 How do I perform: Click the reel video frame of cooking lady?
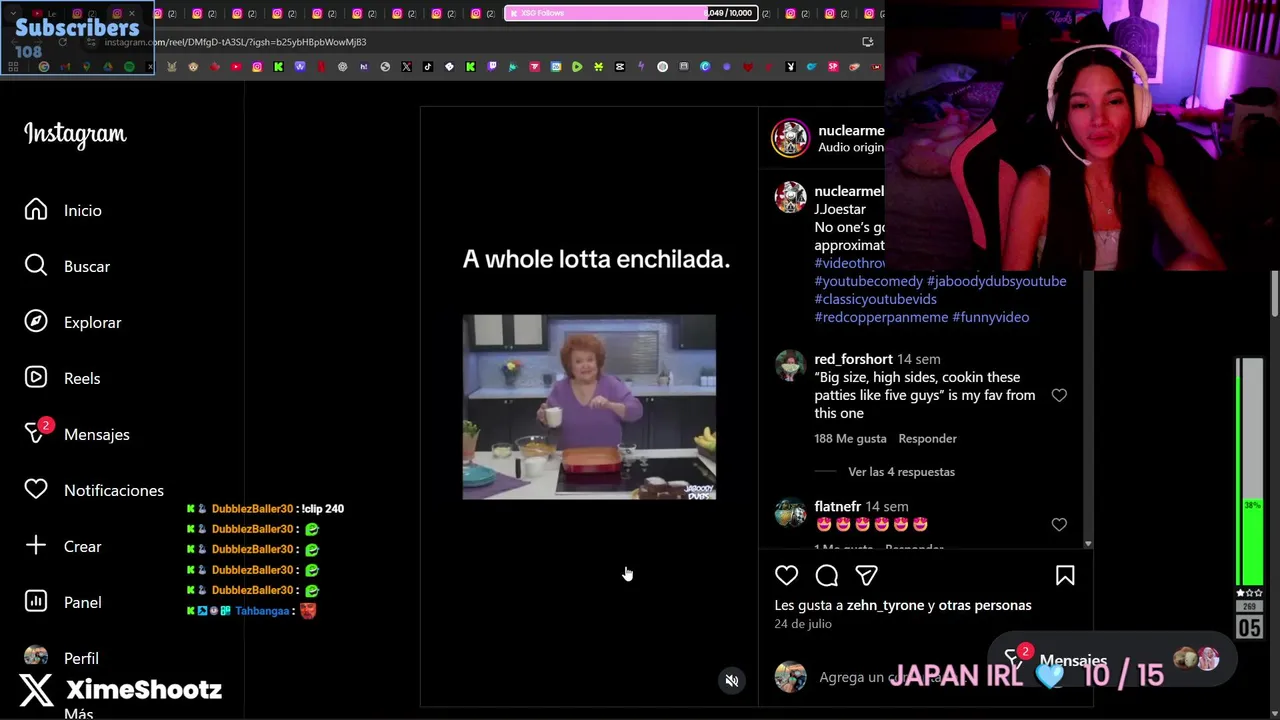tap(589, 407)
